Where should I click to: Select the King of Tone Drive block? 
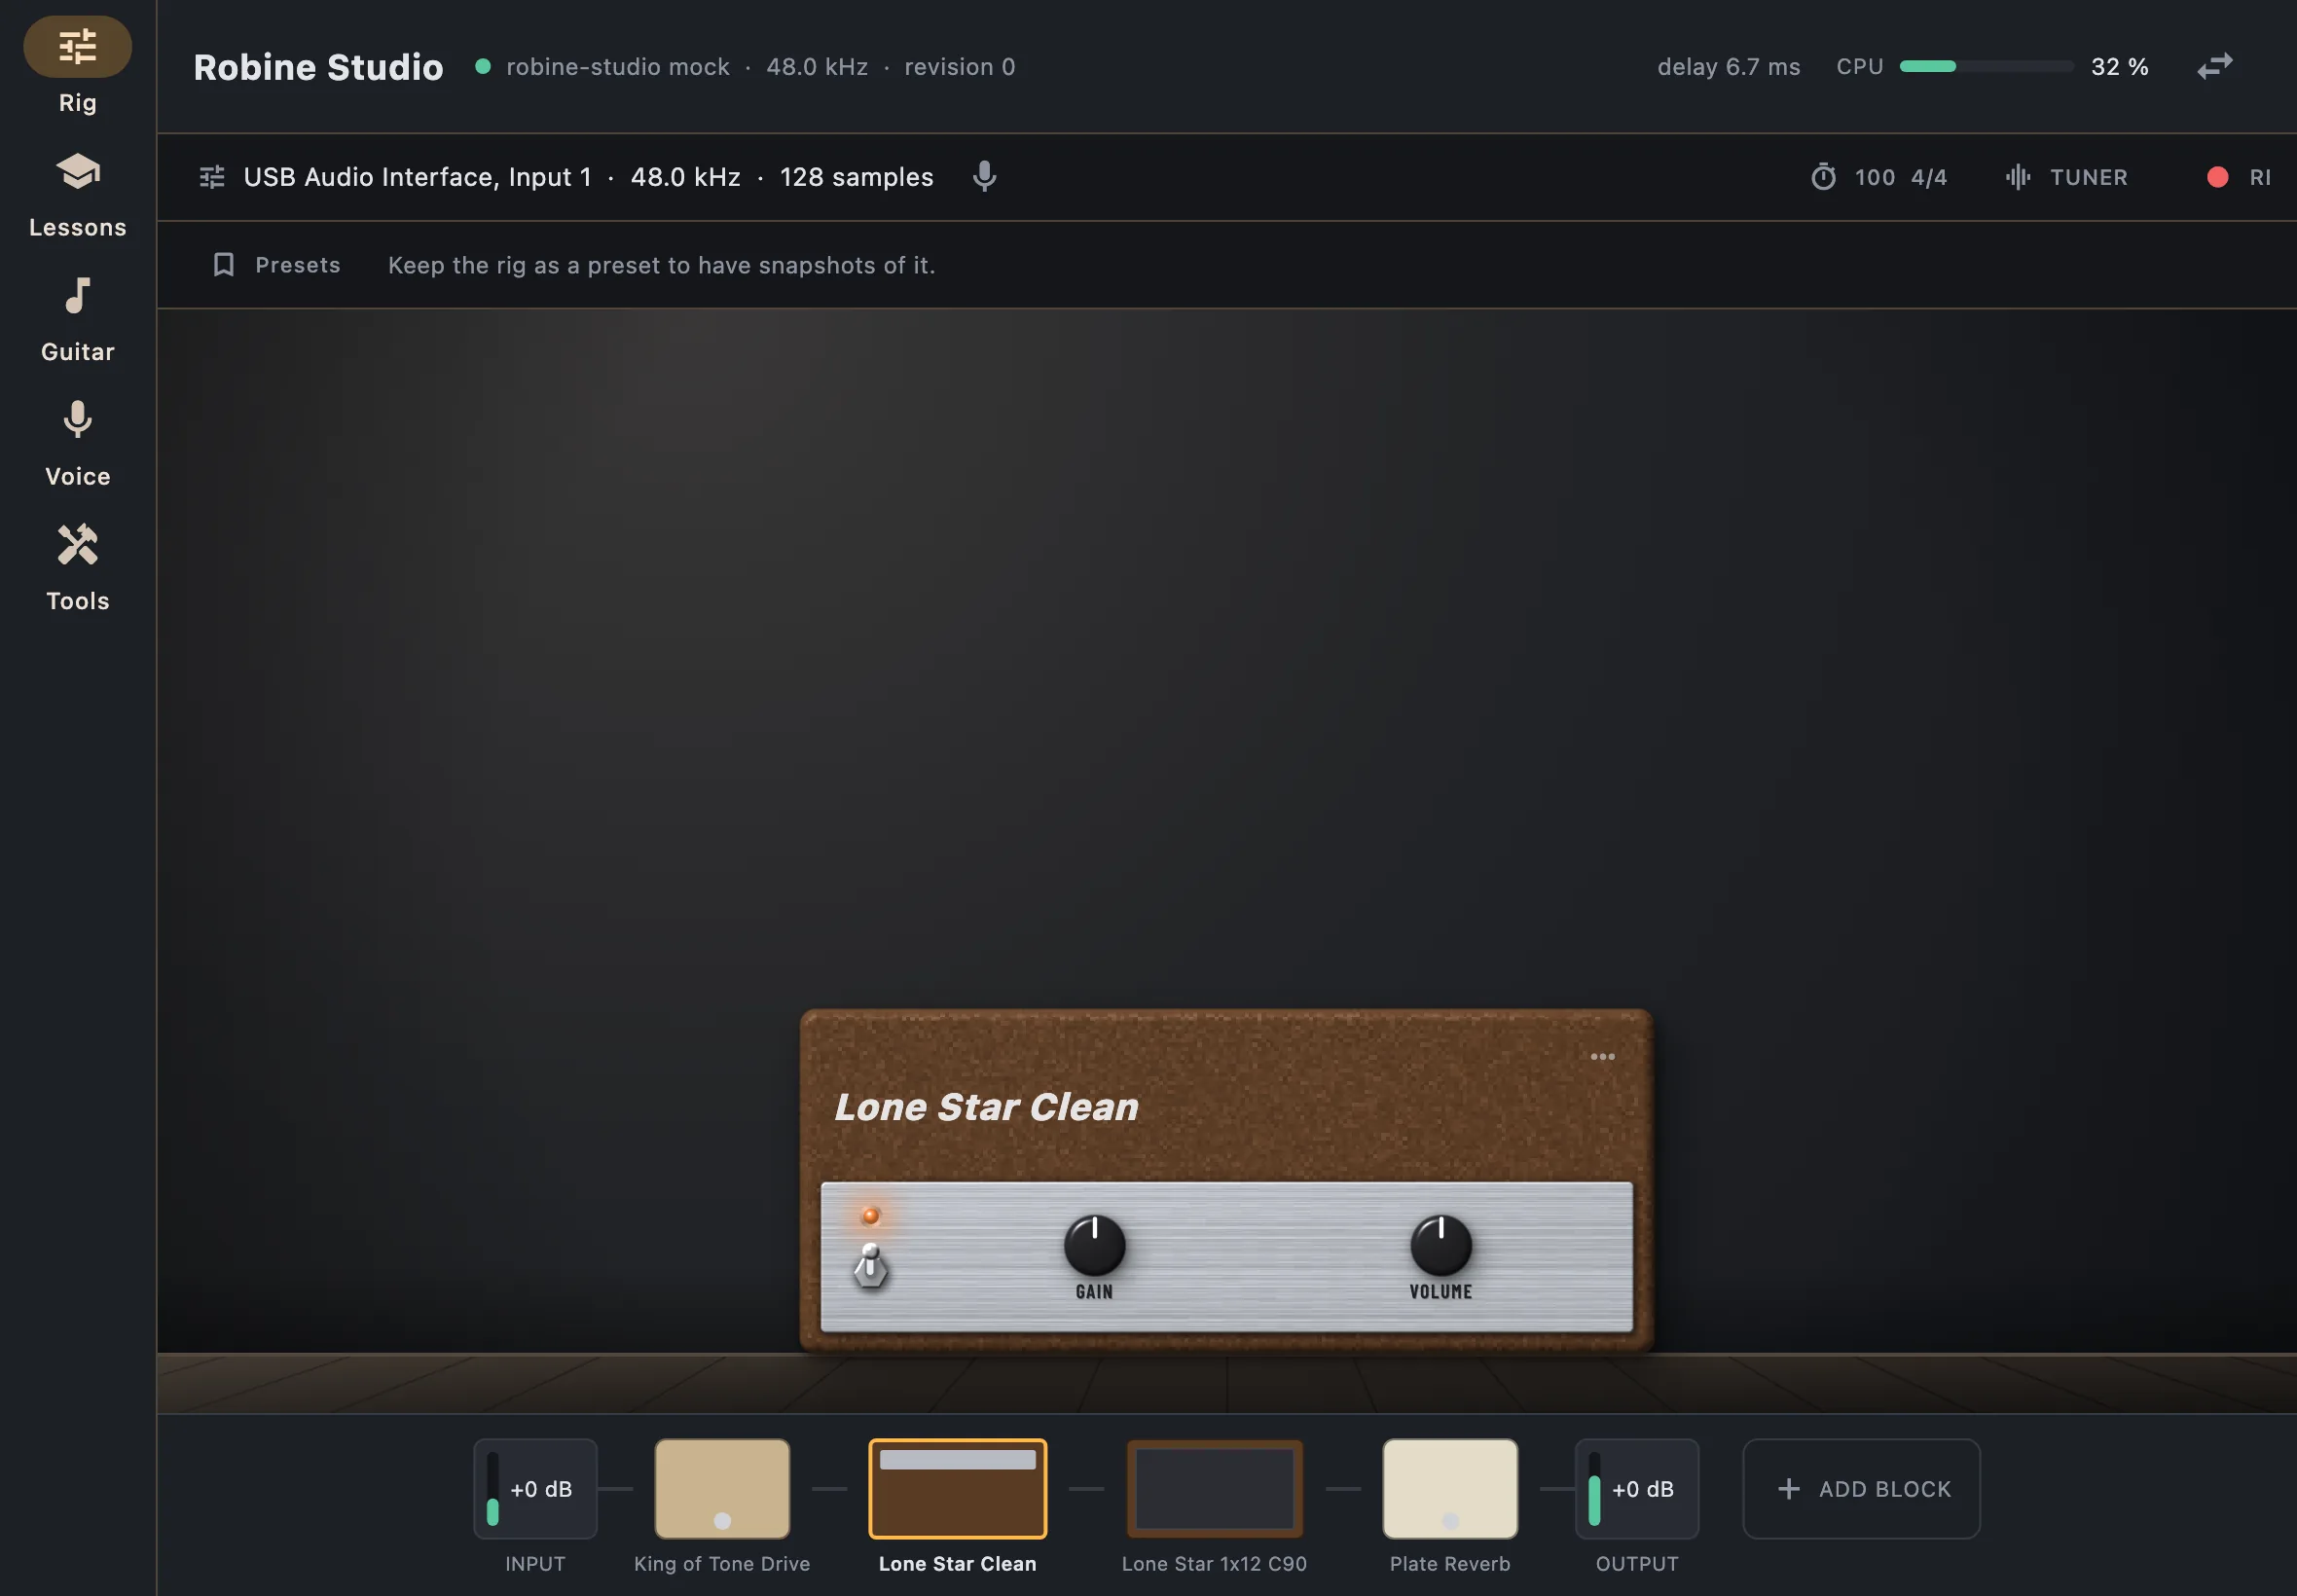click(722, 1489)
